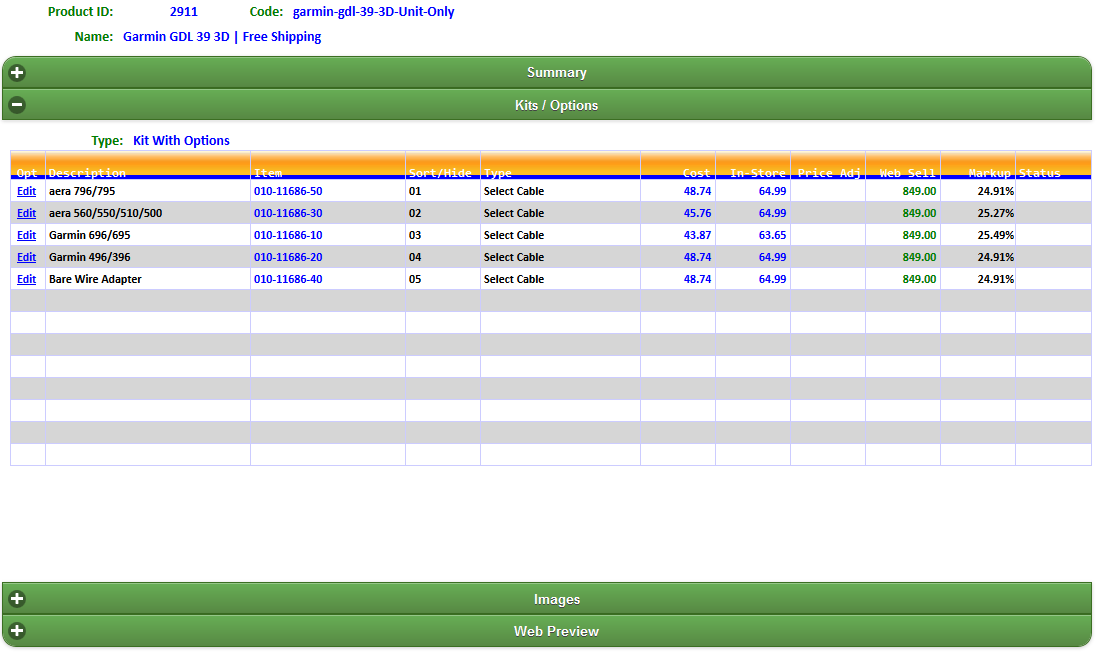The width and height of the screenshot is (1100, 658).
Task: Collapse the Kits / Options section minus icon
Action: point(17,105)
